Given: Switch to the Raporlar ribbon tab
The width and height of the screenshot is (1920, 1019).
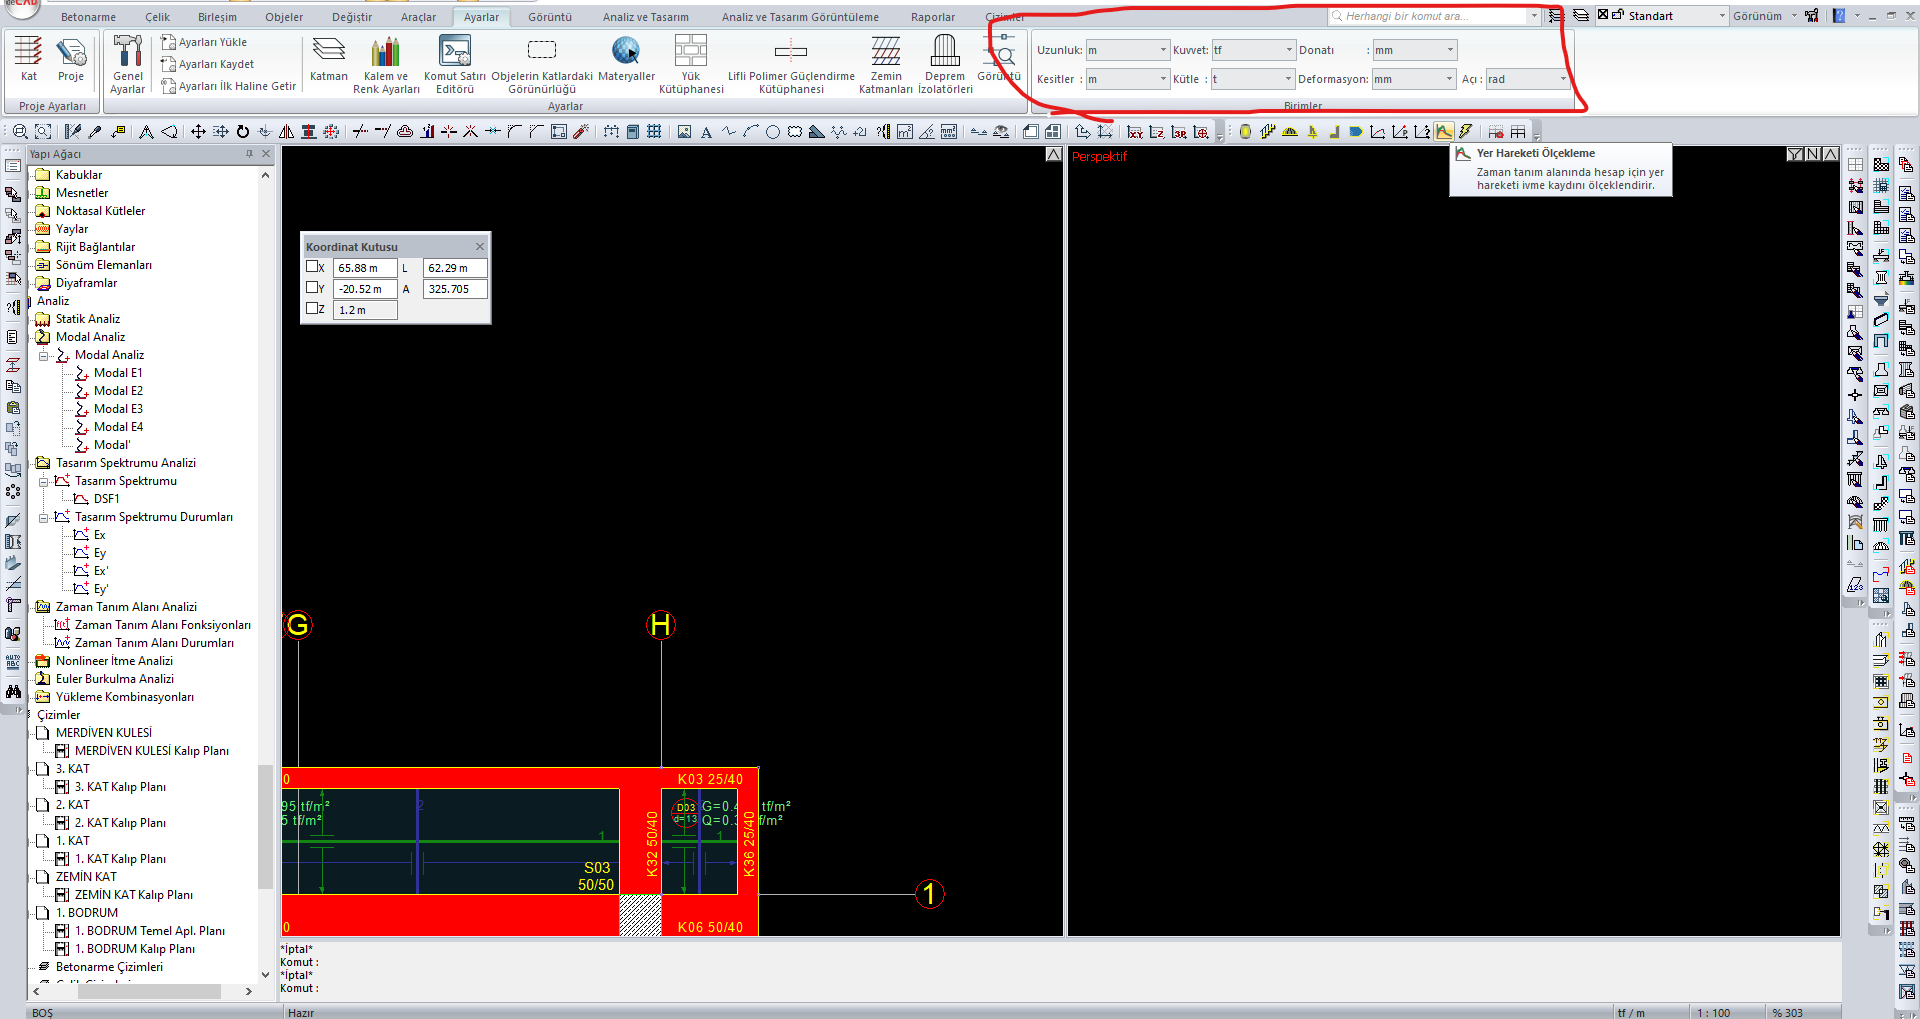Looking at the screenshot, I should 932,17.
